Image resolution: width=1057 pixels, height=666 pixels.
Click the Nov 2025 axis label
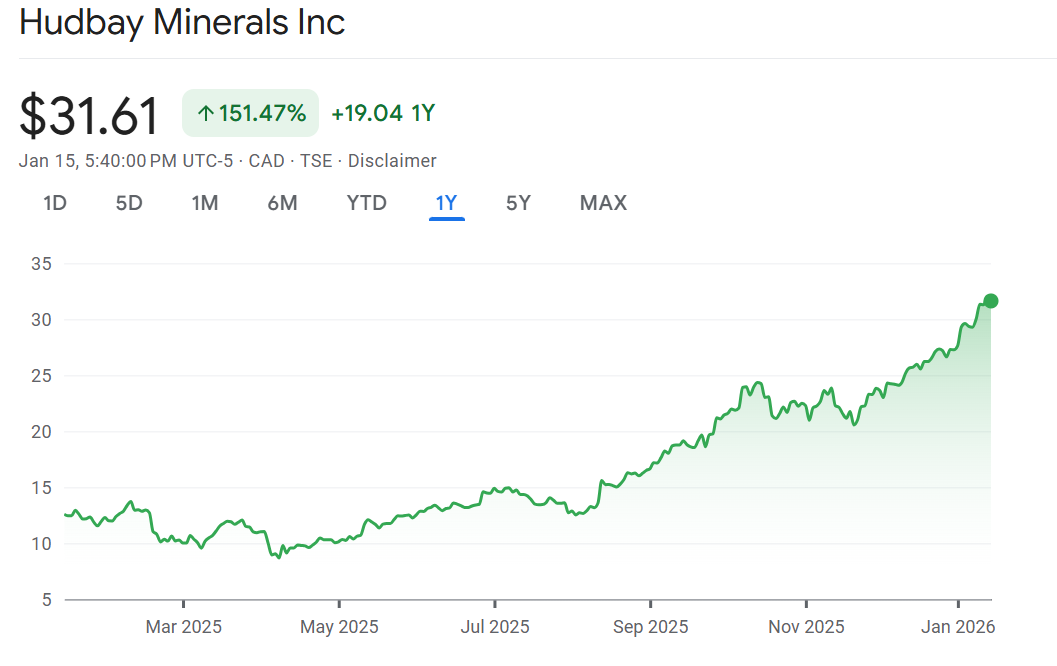coord(806,627)
